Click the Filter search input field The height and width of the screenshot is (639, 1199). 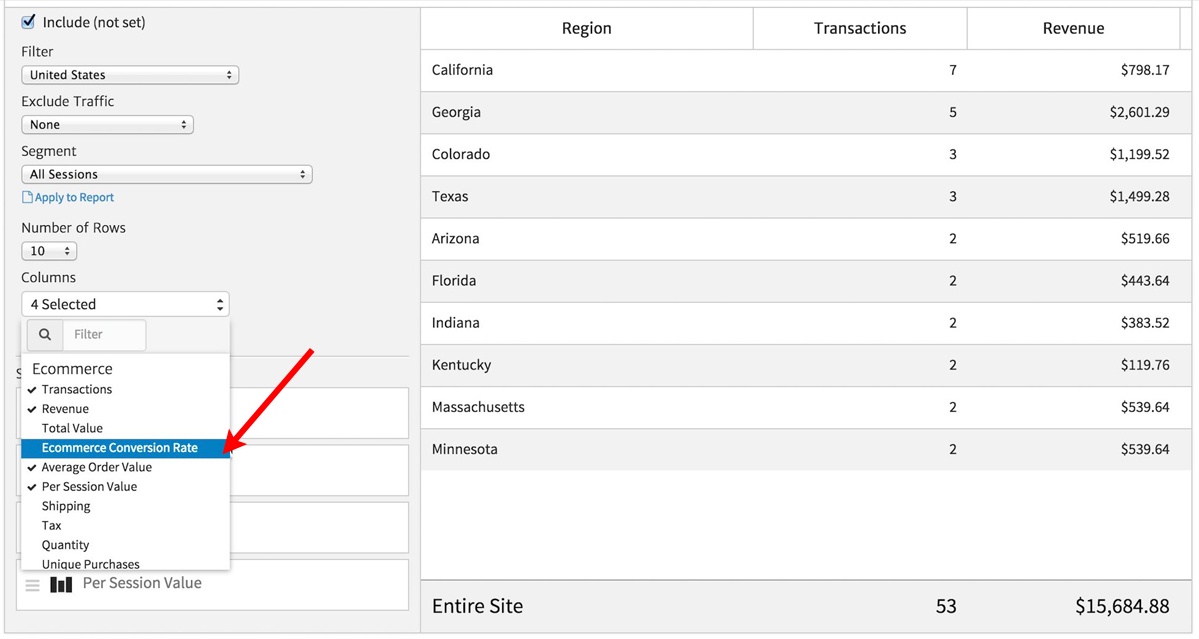click(x=105, y=334)
